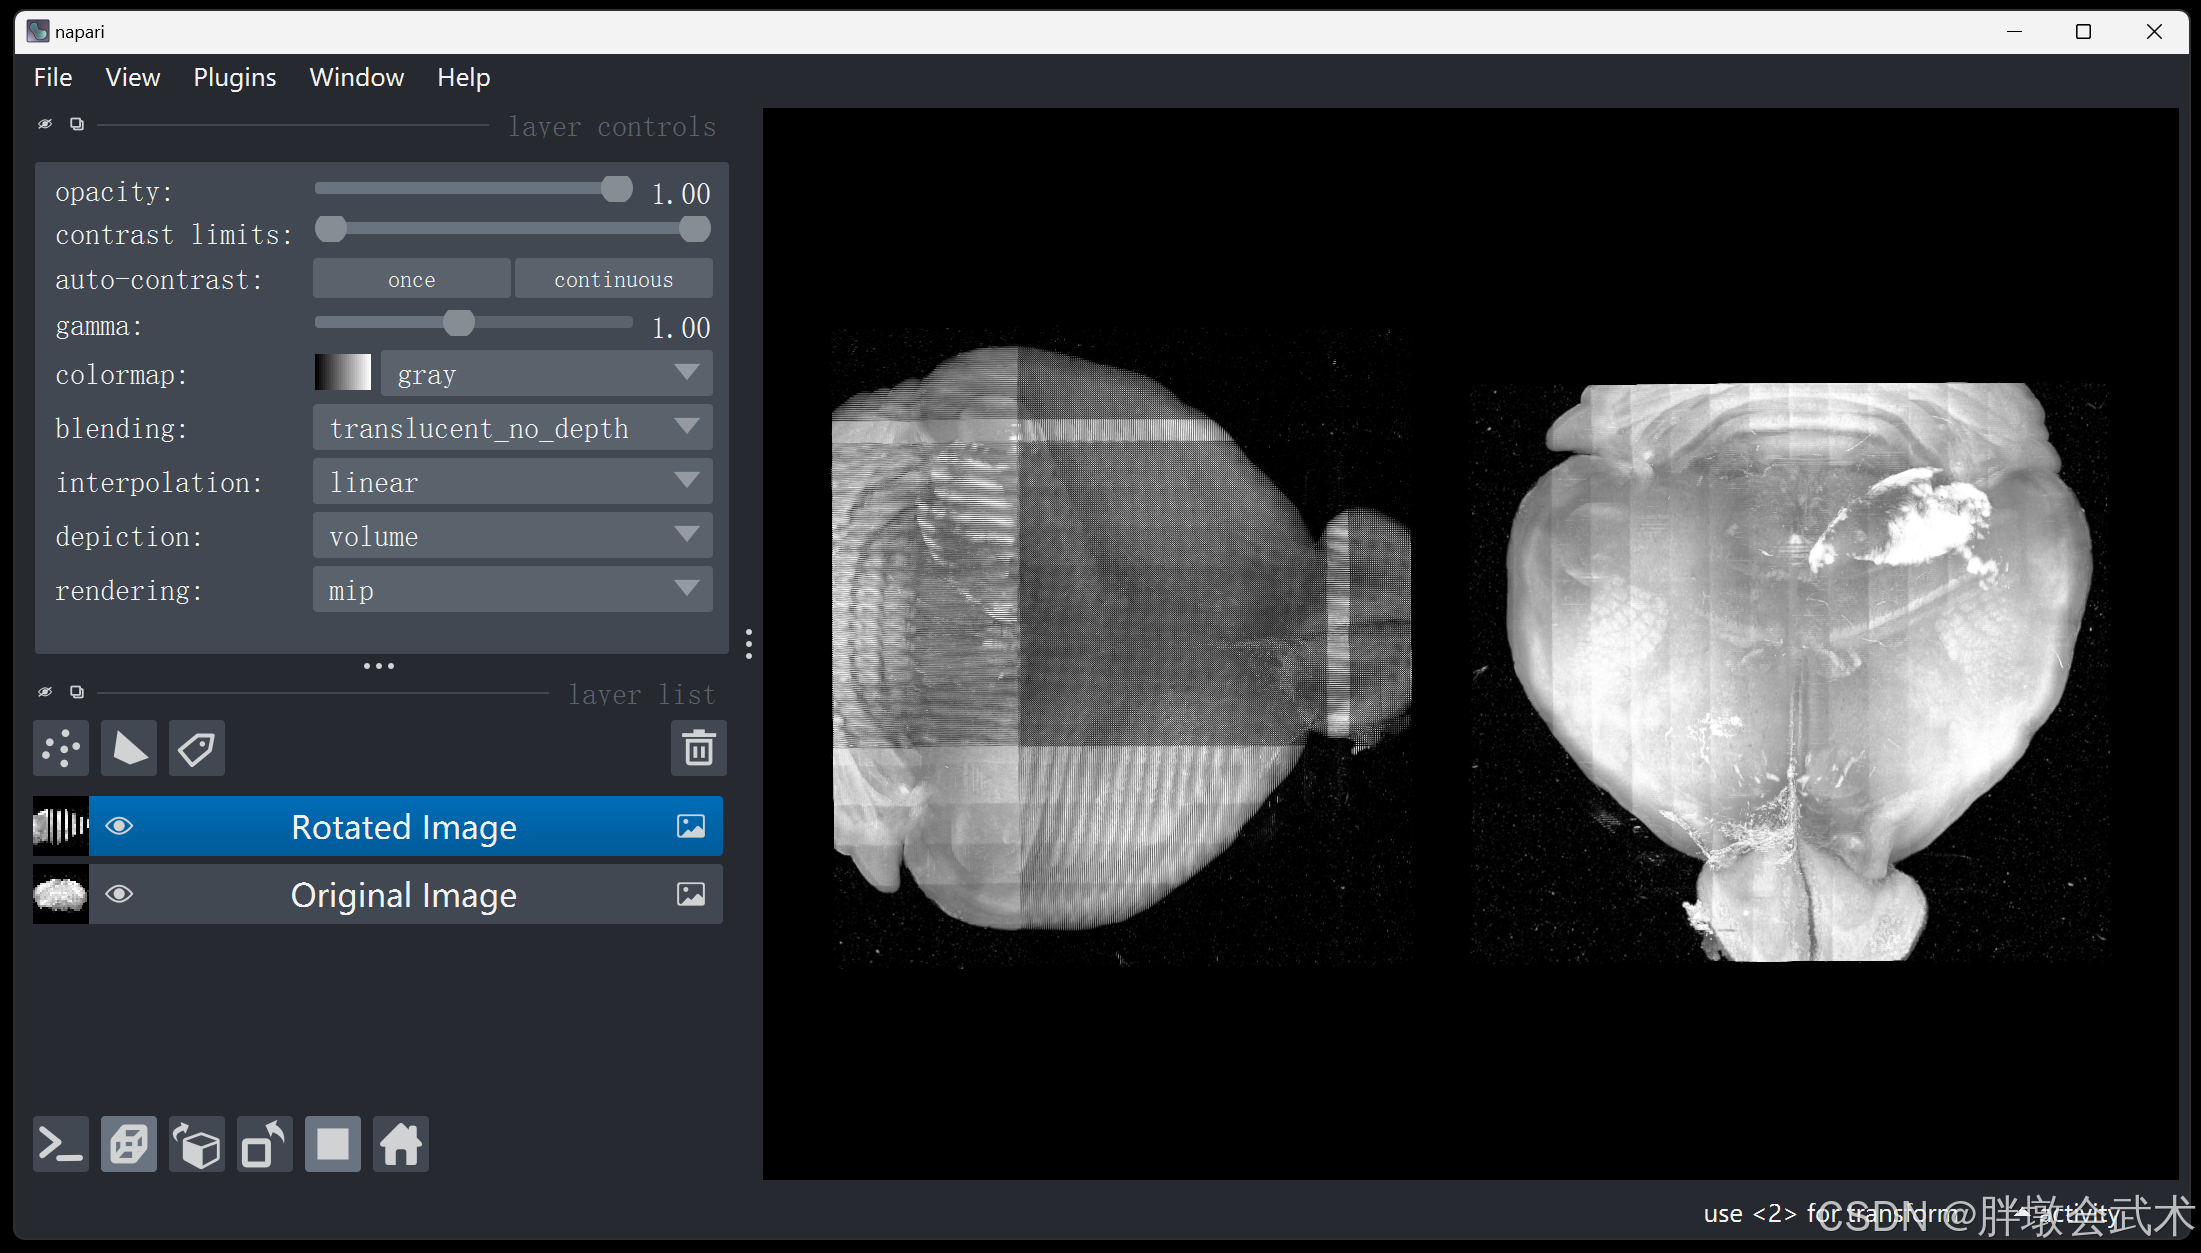Screen dimensions: 2201x1253
Task: Transpose displayed dimensions button
Action: point(265,1144)
